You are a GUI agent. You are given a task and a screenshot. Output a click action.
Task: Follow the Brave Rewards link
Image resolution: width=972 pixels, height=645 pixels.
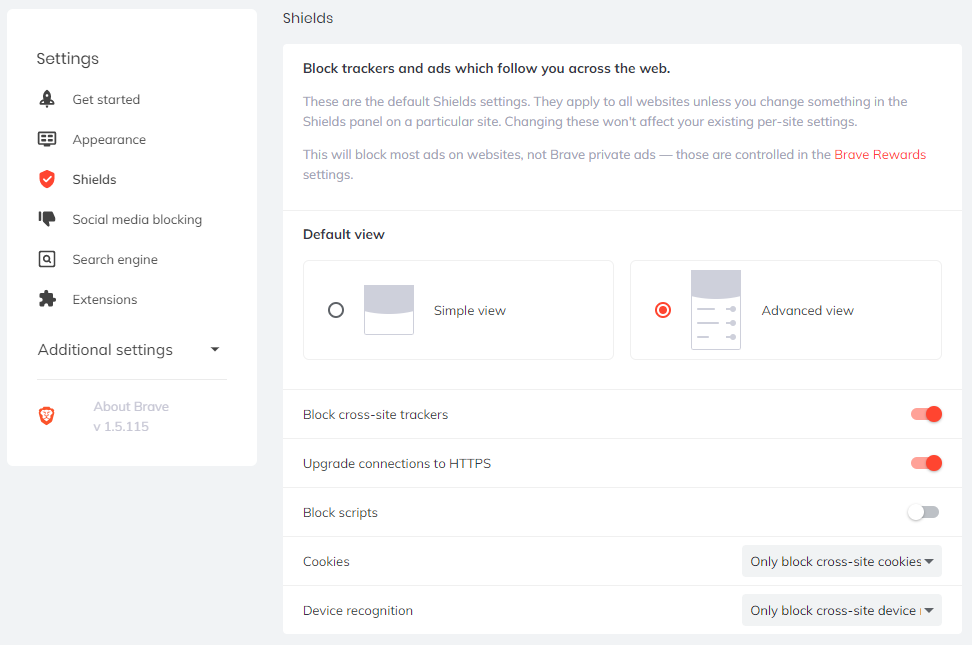[x=880, y=154]
